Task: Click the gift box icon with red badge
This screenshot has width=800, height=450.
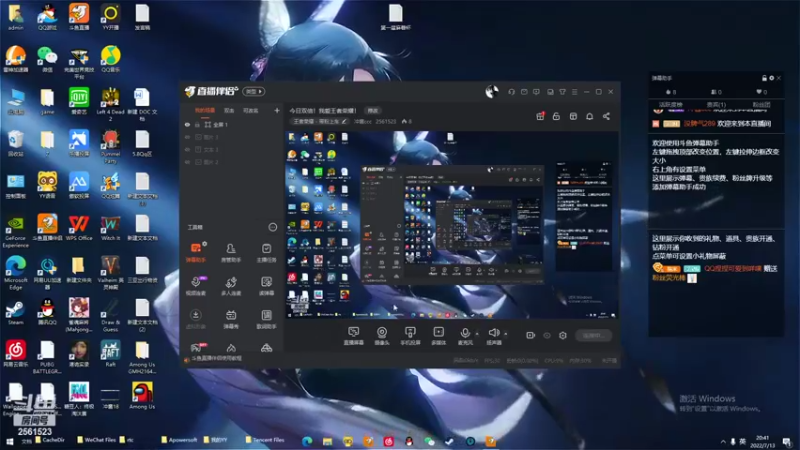Action: click(x=540, y=116)
